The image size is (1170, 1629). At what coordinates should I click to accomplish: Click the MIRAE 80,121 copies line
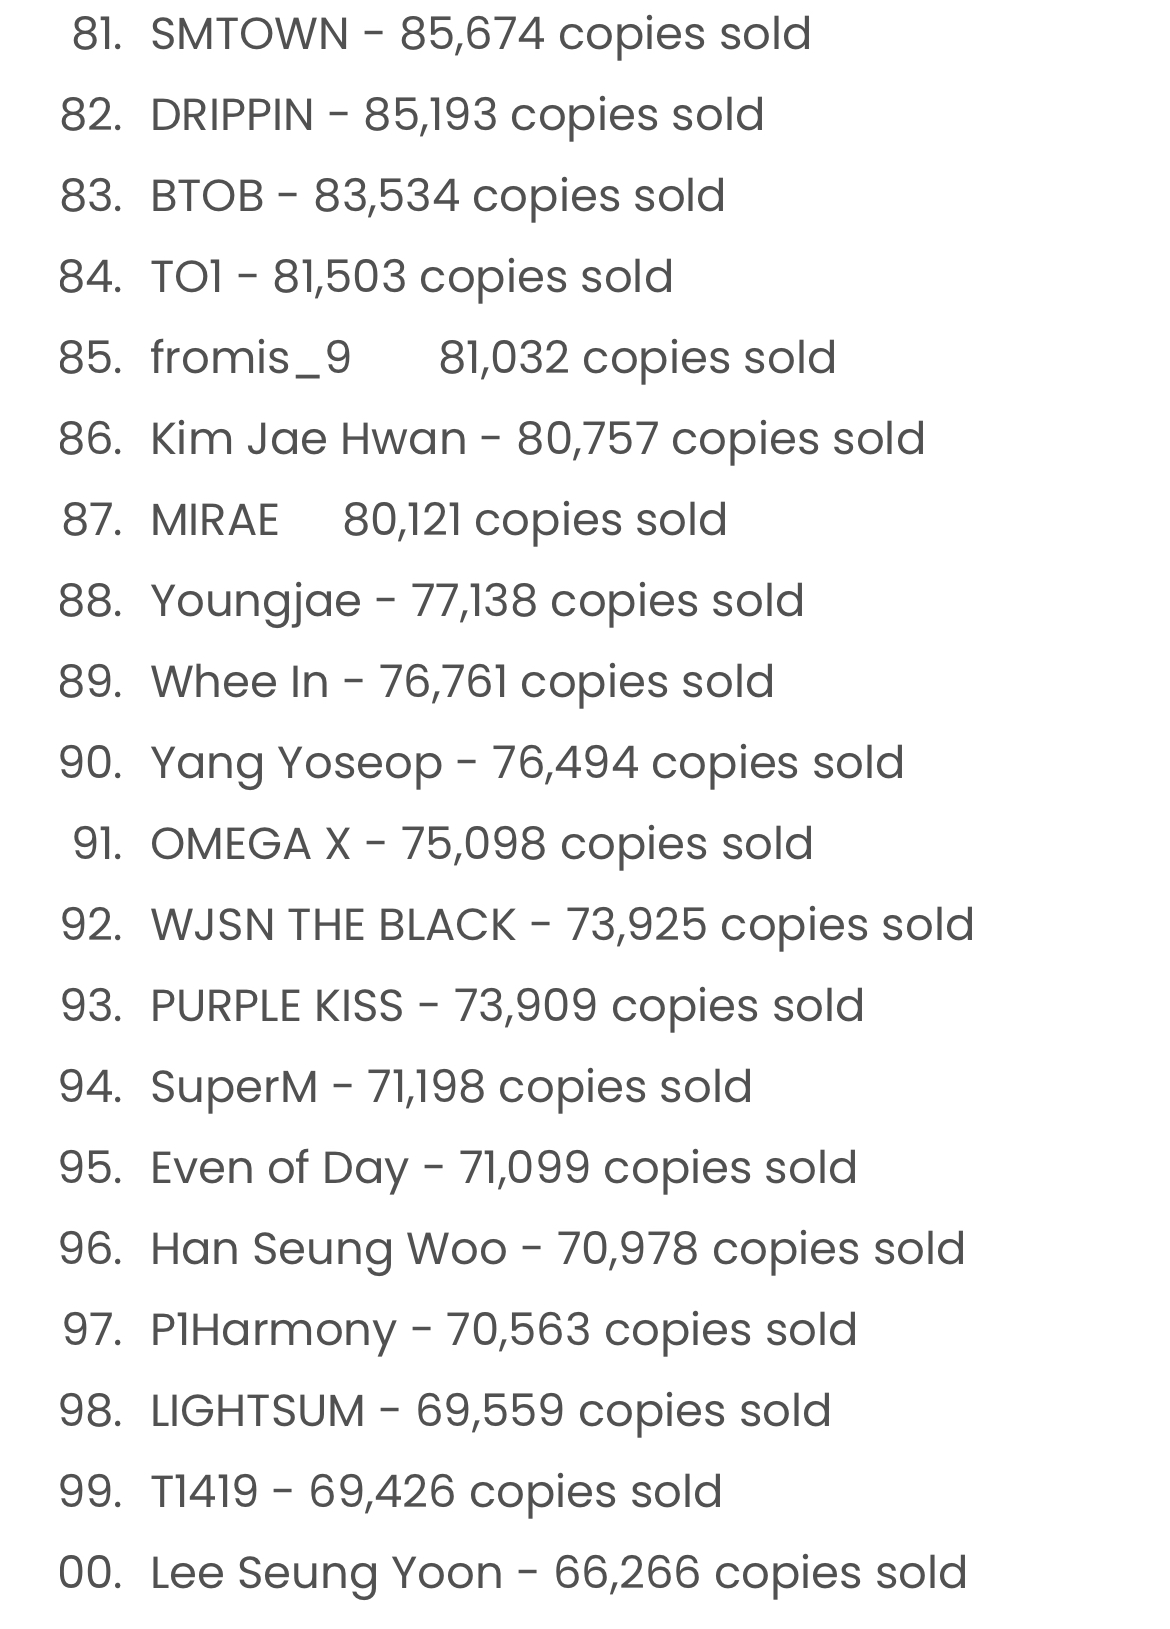(x=394, y=520)
